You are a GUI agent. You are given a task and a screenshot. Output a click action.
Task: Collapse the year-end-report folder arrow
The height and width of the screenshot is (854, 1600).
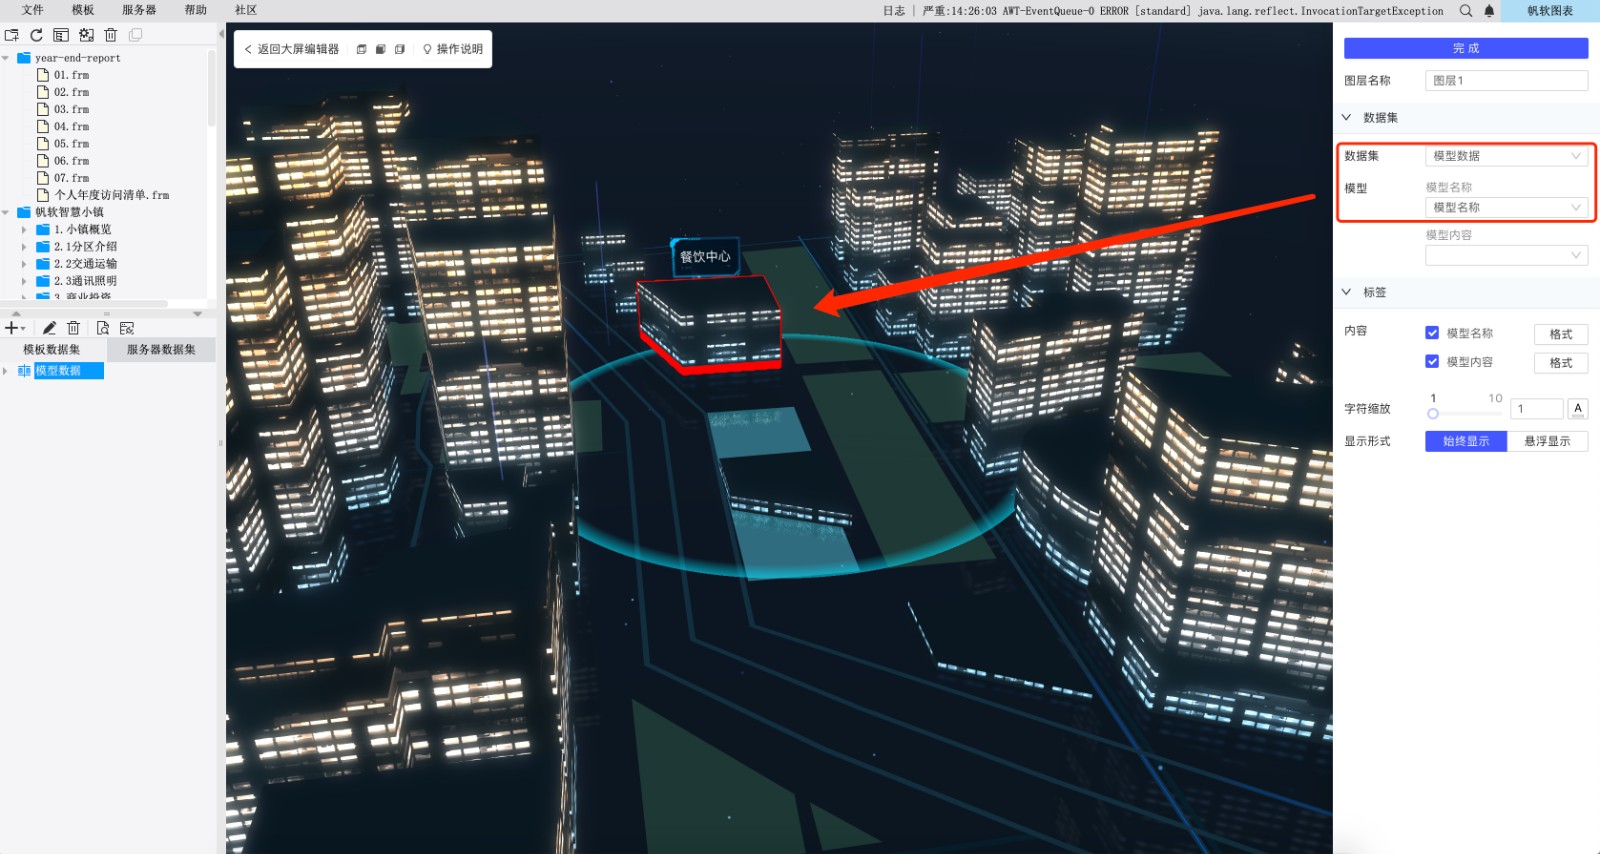click(x=6, y=58)
